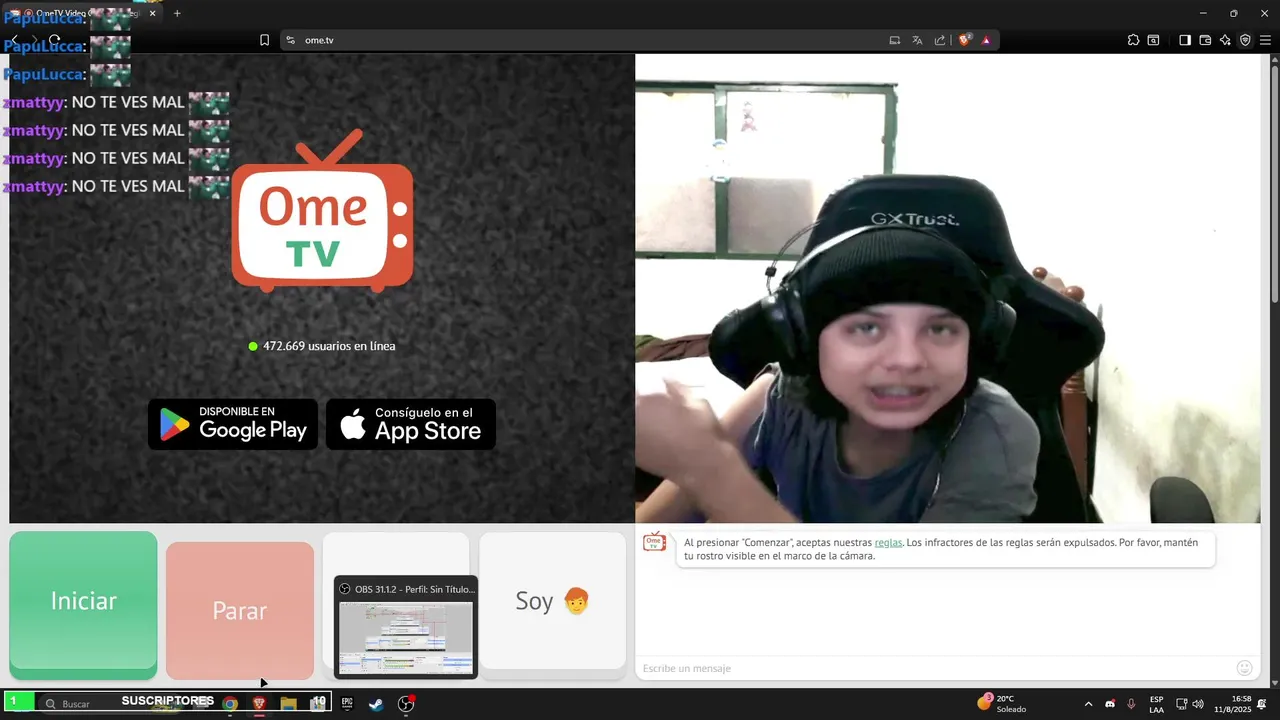Open the emoji picker in the chat box
This screenshot has height=720, width=1280.
[x=1244, y=668]
